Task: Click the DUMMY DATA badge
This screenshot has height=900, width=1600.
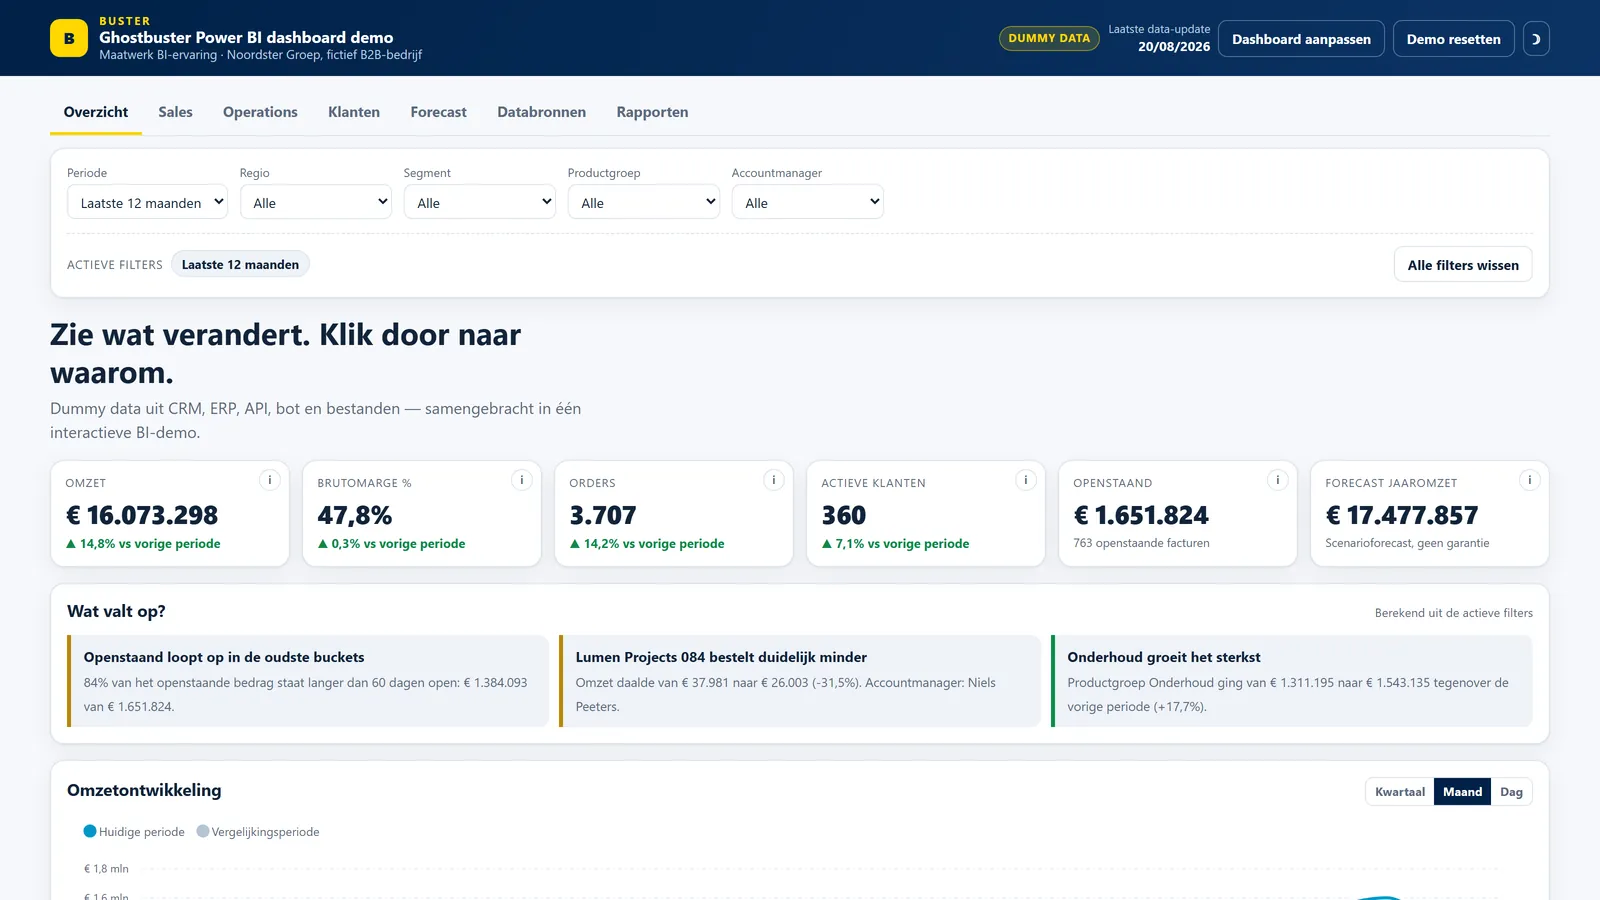Action: pyautogui.click(x=1049, y=38)
